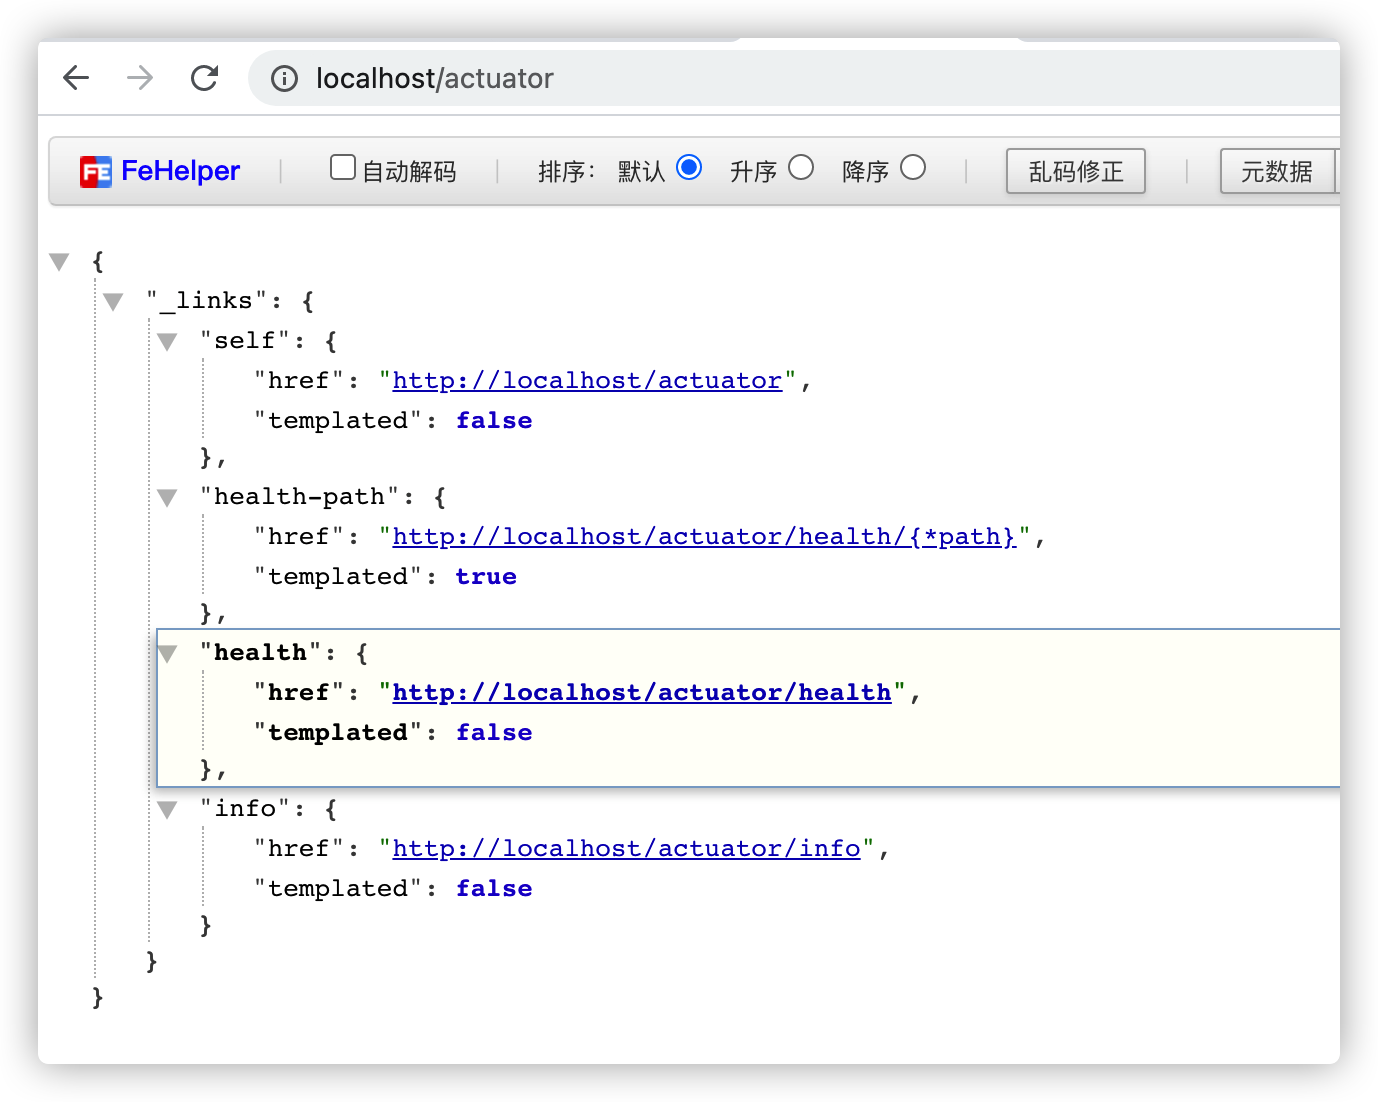Viewport: 1378px width, 1102px height.
Task: Select the 升序 sort radio button
Action: [x=801, y=168]
